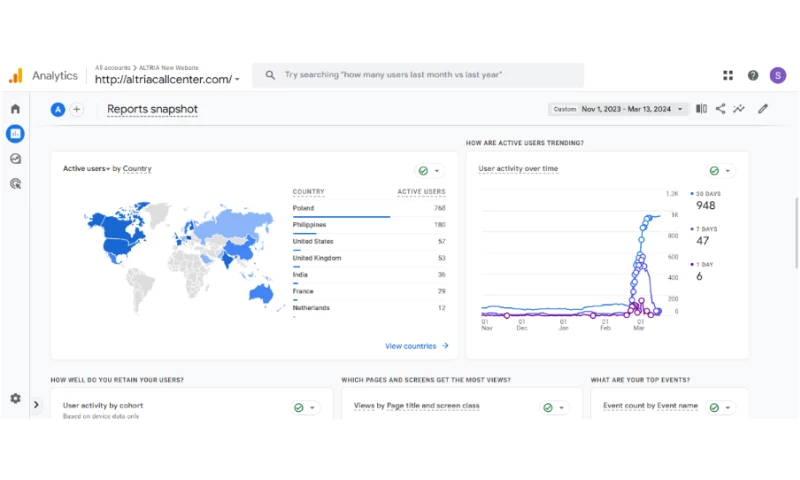This screenshot has width=800, height=480.
Task: Open the date range dropdown
Action: click(x=618, y=109)
